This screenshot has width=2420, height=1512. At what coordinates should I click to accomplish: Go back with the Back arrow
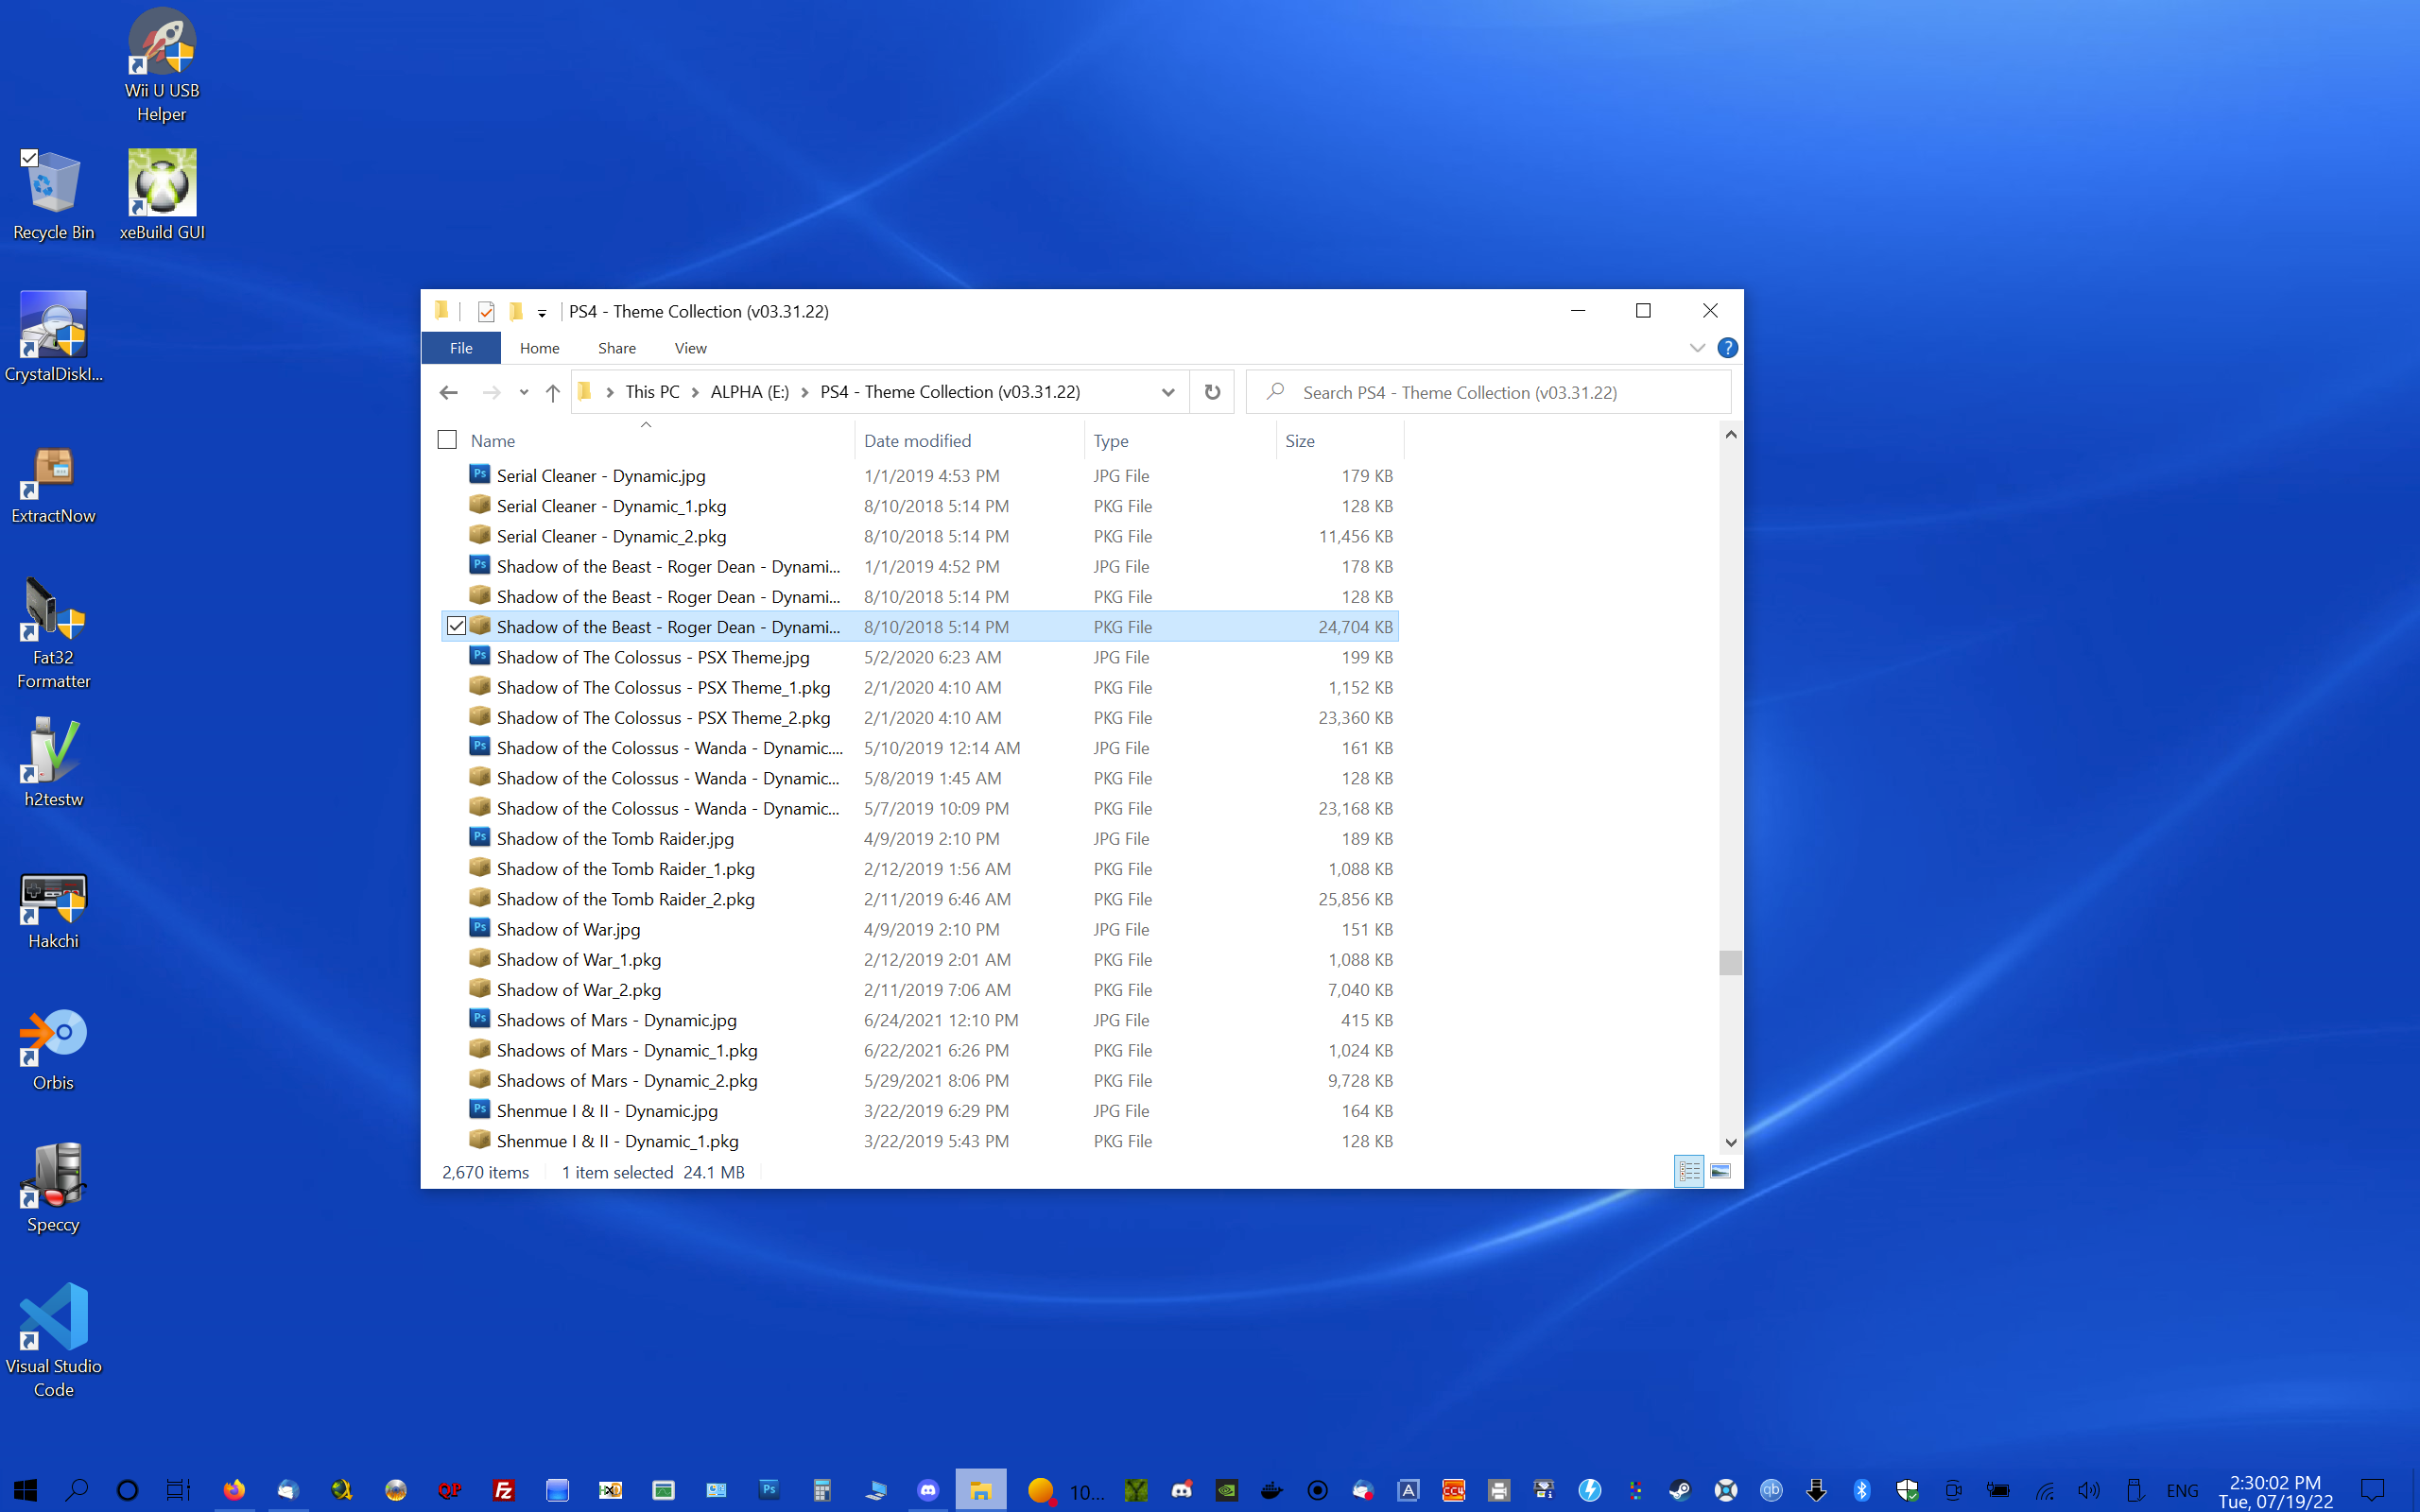tap(448, 392)
